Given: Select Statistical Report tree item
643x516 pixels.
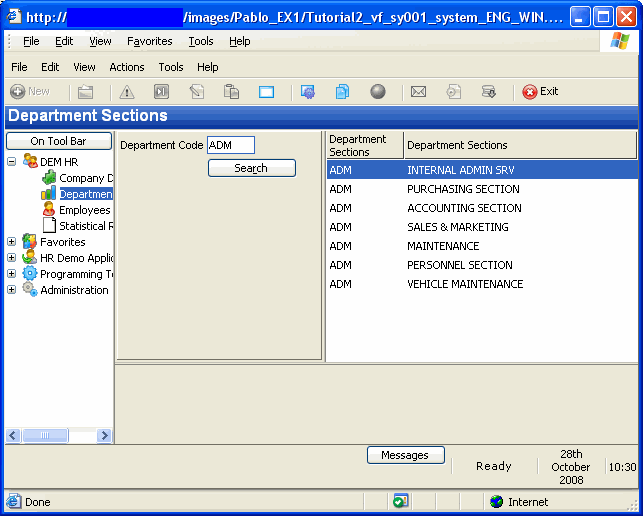Looking at the screenshot, I should (x=86, y=226).
